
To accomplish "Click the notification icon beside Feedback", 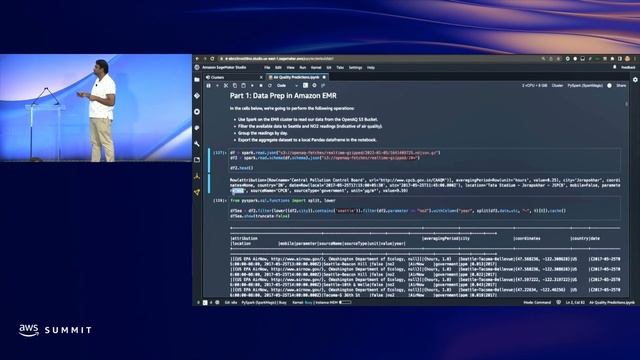I will (x=615, y=67).
